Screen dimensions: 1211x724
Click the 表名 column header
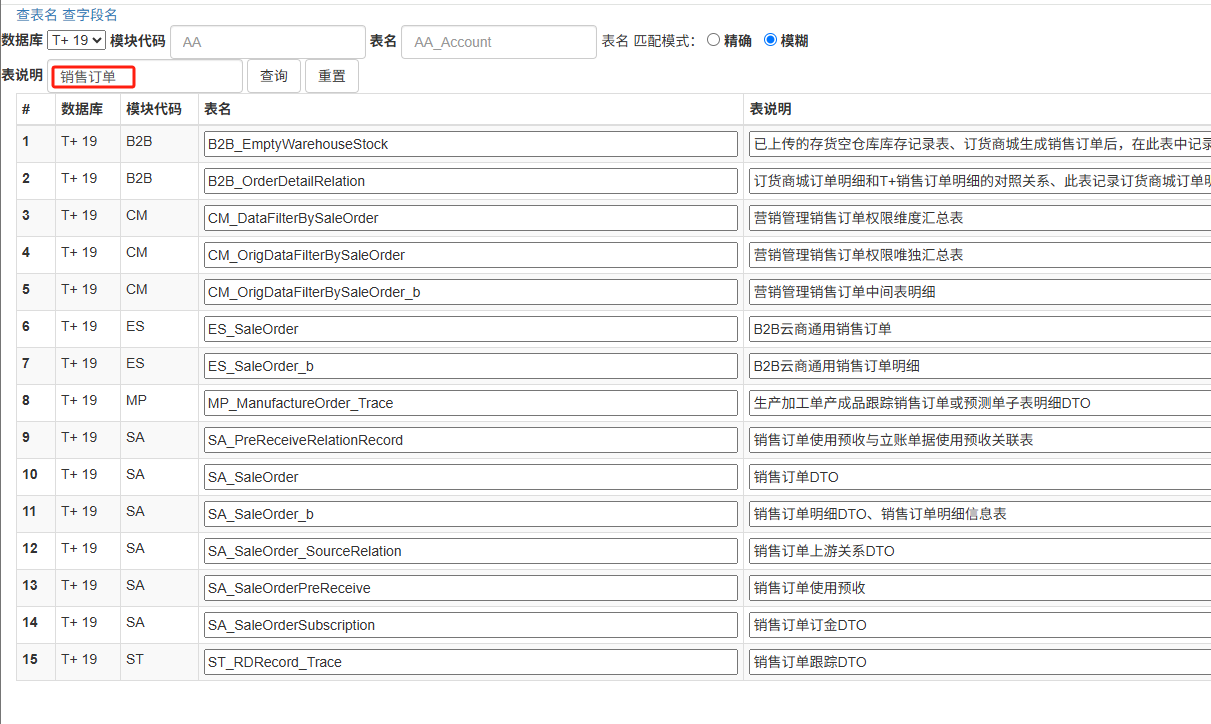point(218,109)
